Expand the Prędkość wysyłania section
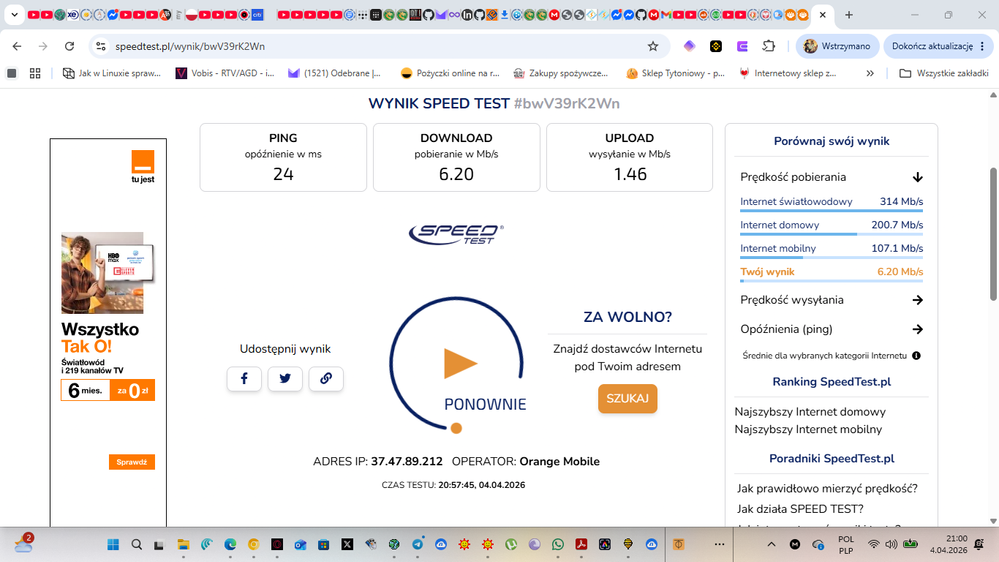The width and height of the screenshot is (999, 562). pyautogui.click(x=917, y=300)
